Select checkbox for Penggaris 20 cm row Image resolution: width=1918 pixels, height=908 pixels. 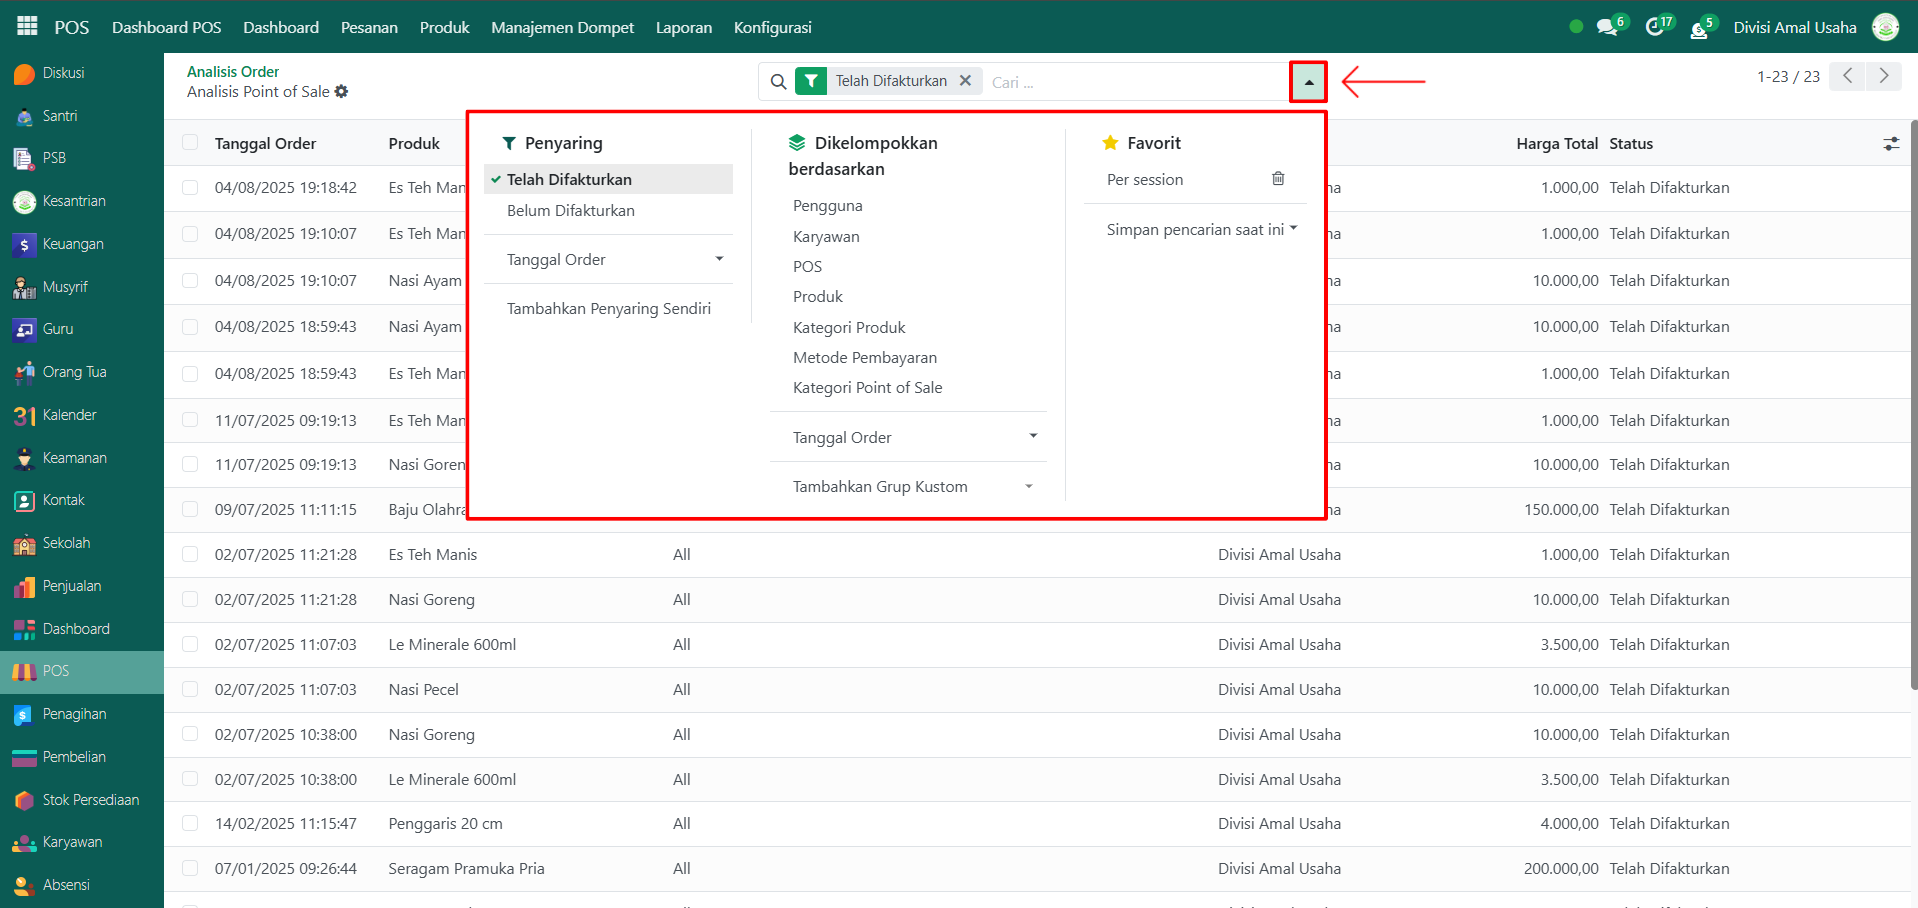pos(190,824)
